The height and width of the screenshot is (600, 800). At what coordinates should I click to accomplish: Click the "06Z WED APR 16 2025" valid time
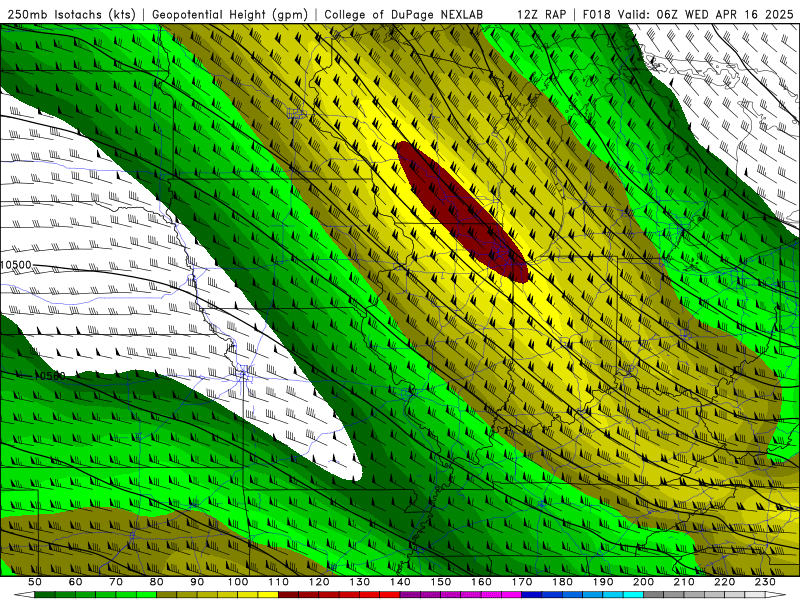tap(725, 14)
